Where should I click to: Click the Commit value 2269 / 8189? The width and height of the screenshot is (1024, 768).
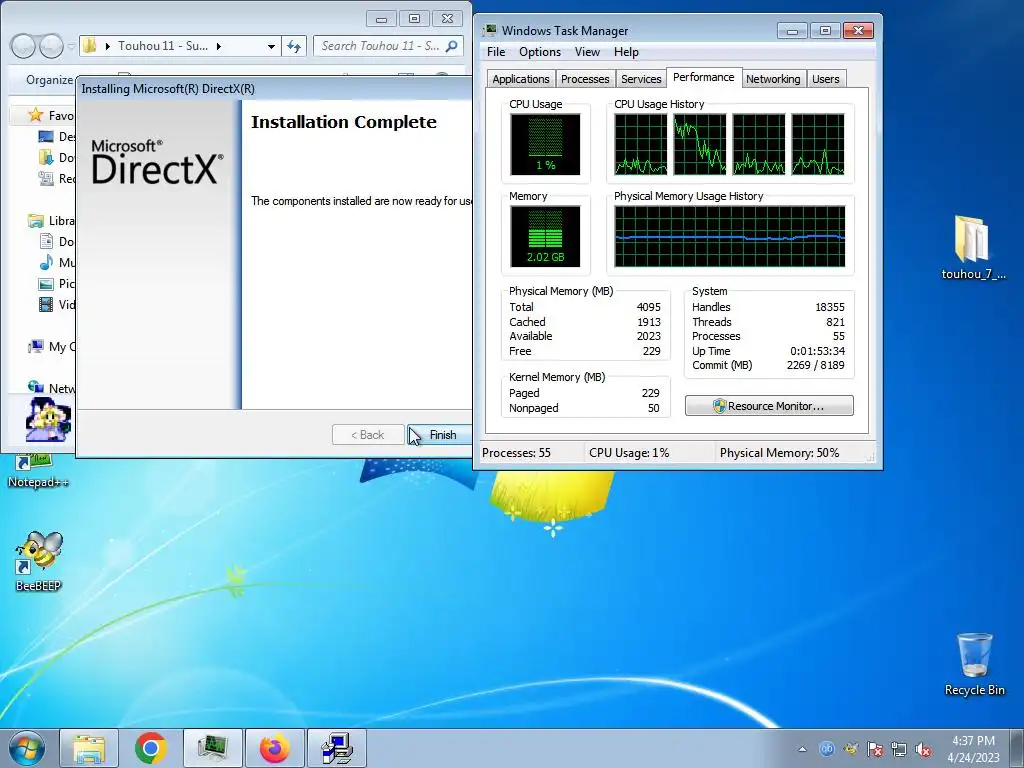tap(815, 365)
